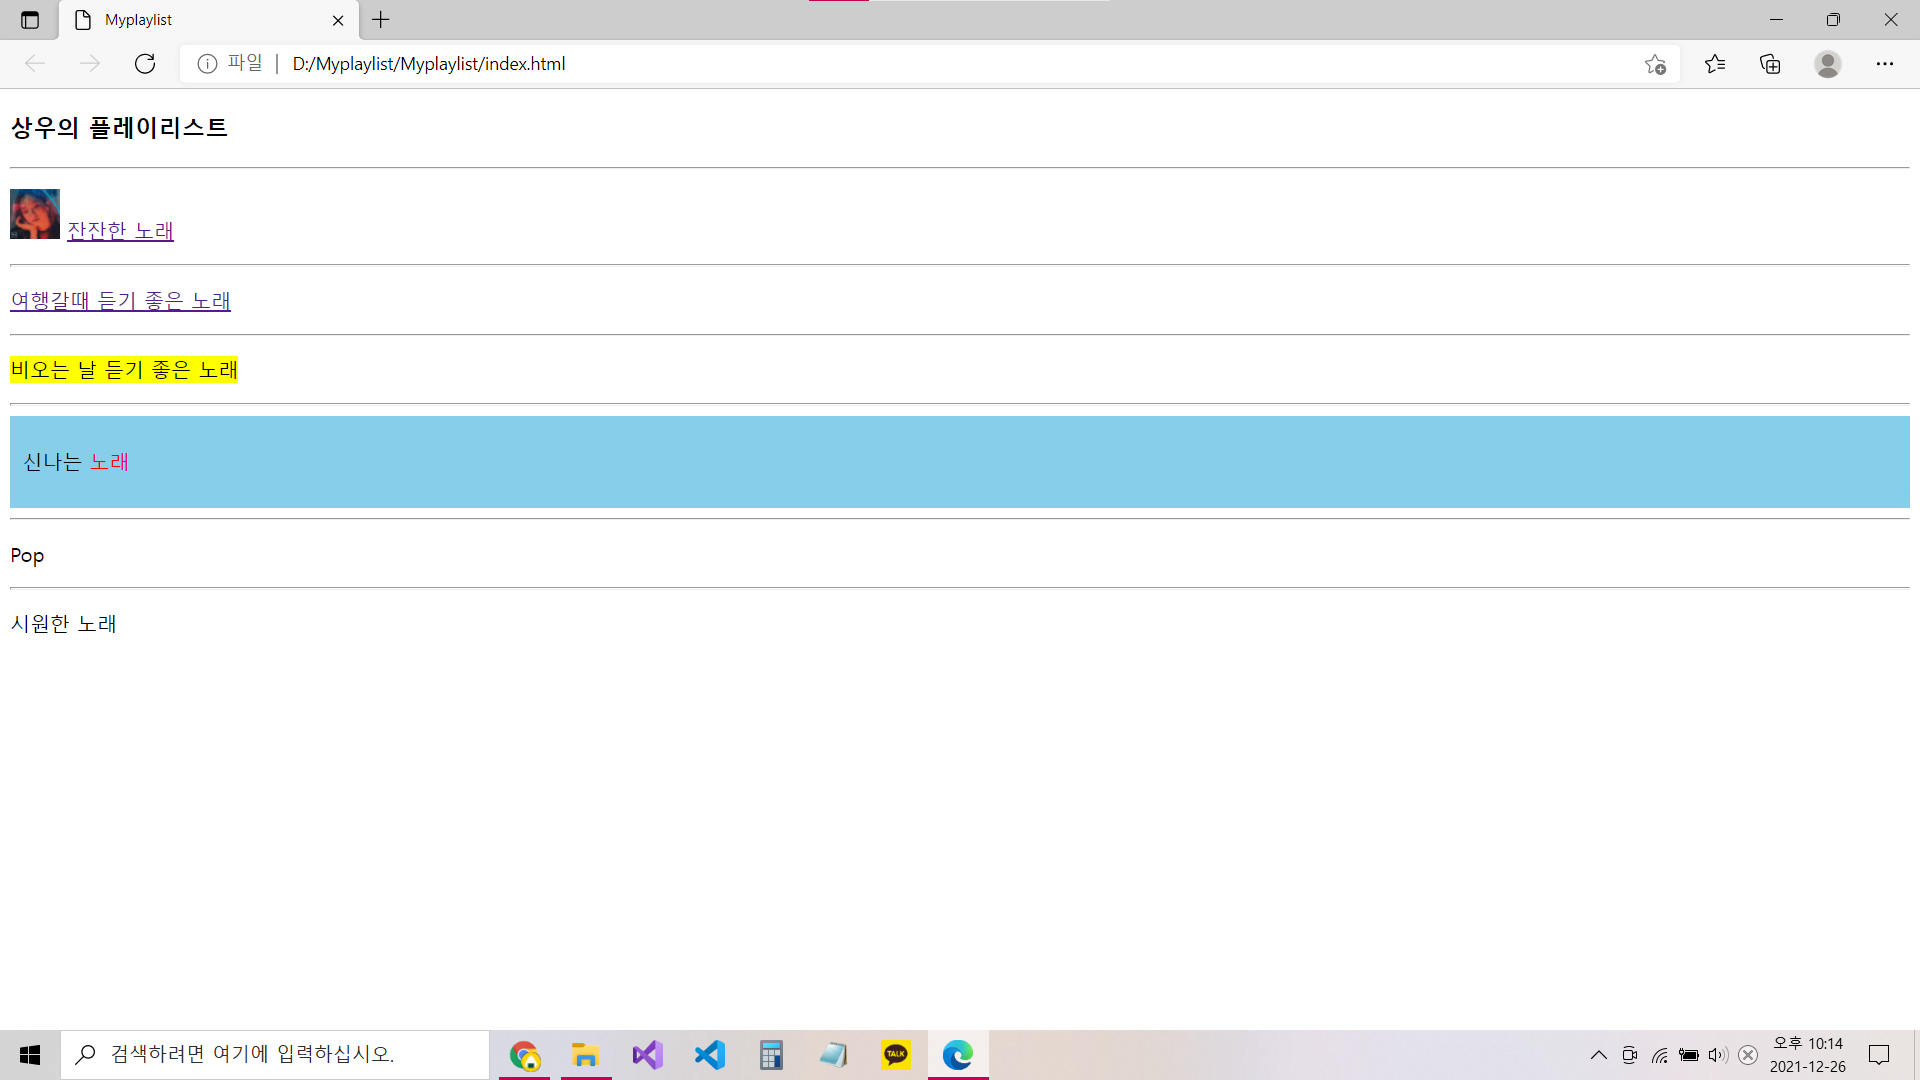This screenshot has height=1080, width=1920.
Task: Open a new tab with plus
Action: pos(381,20)
